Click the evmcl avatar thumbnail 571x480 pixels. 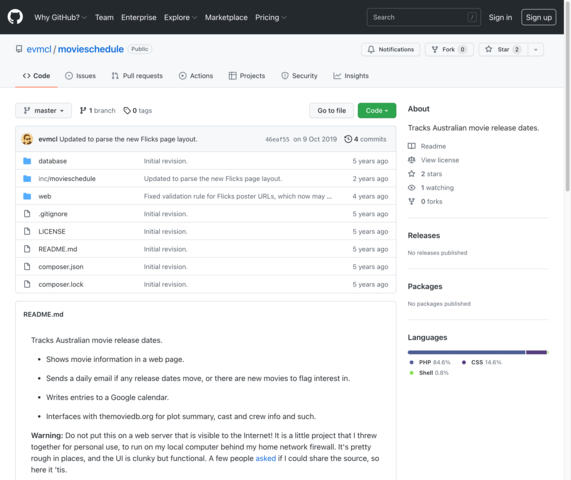[27, 139]
